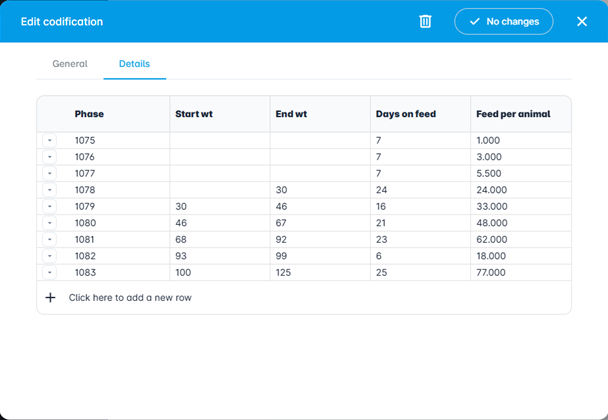Click 'Click here to add a new row'
608x420 pixels.
(x=130, y=298)
